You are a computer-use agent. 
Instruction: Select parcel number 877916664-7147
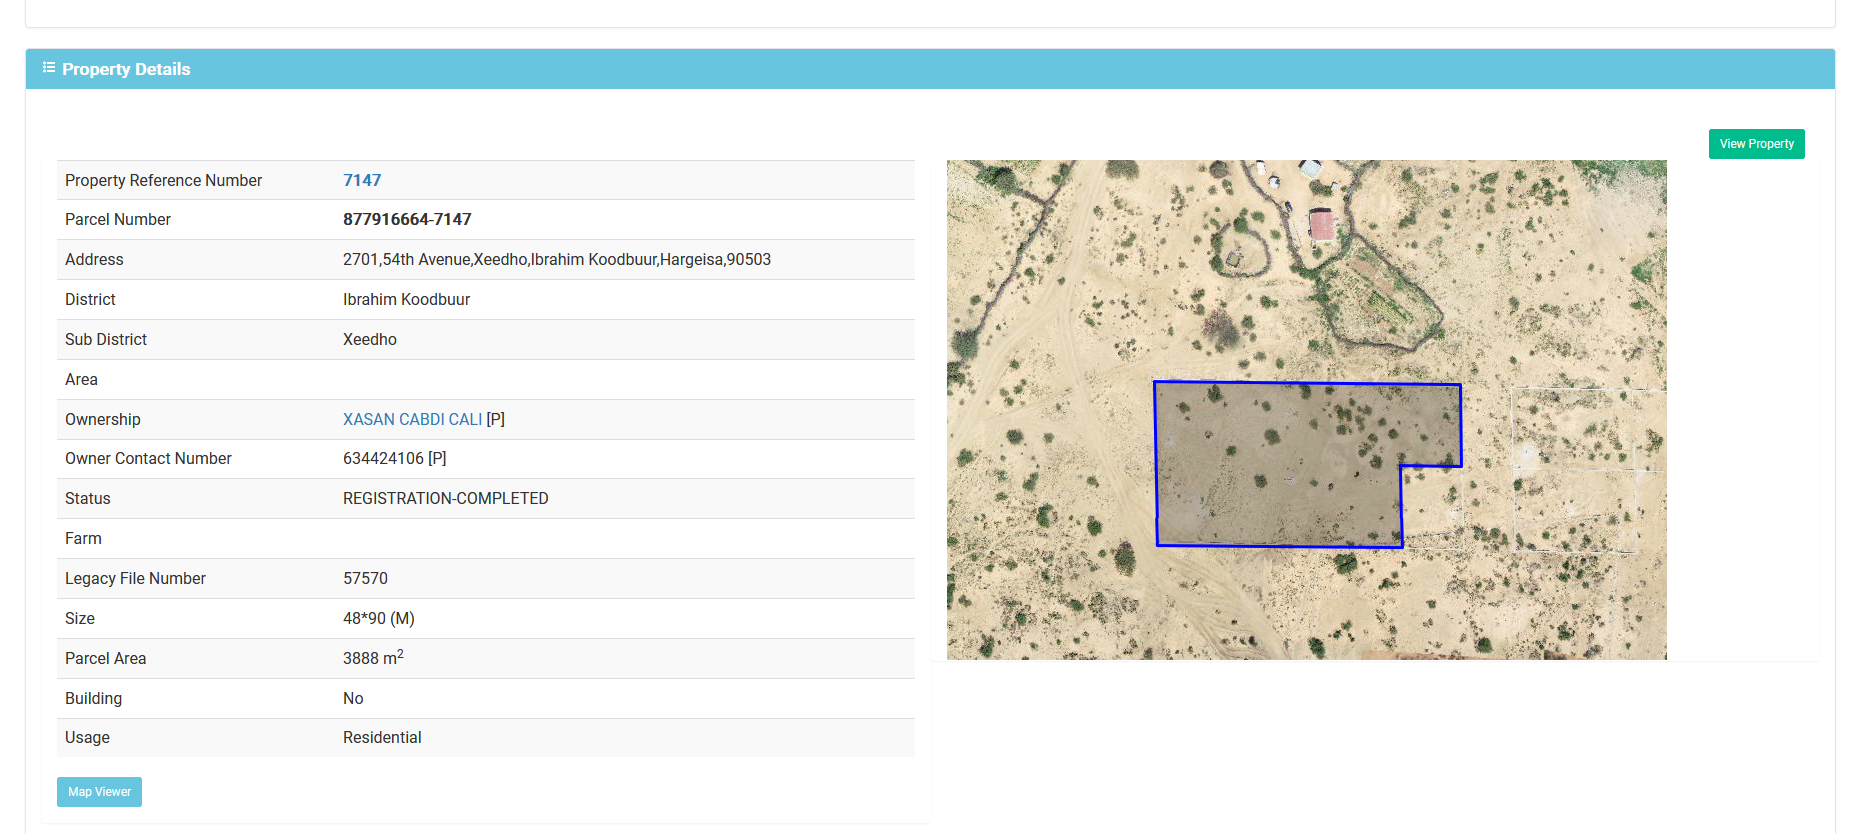coord(407,219)
